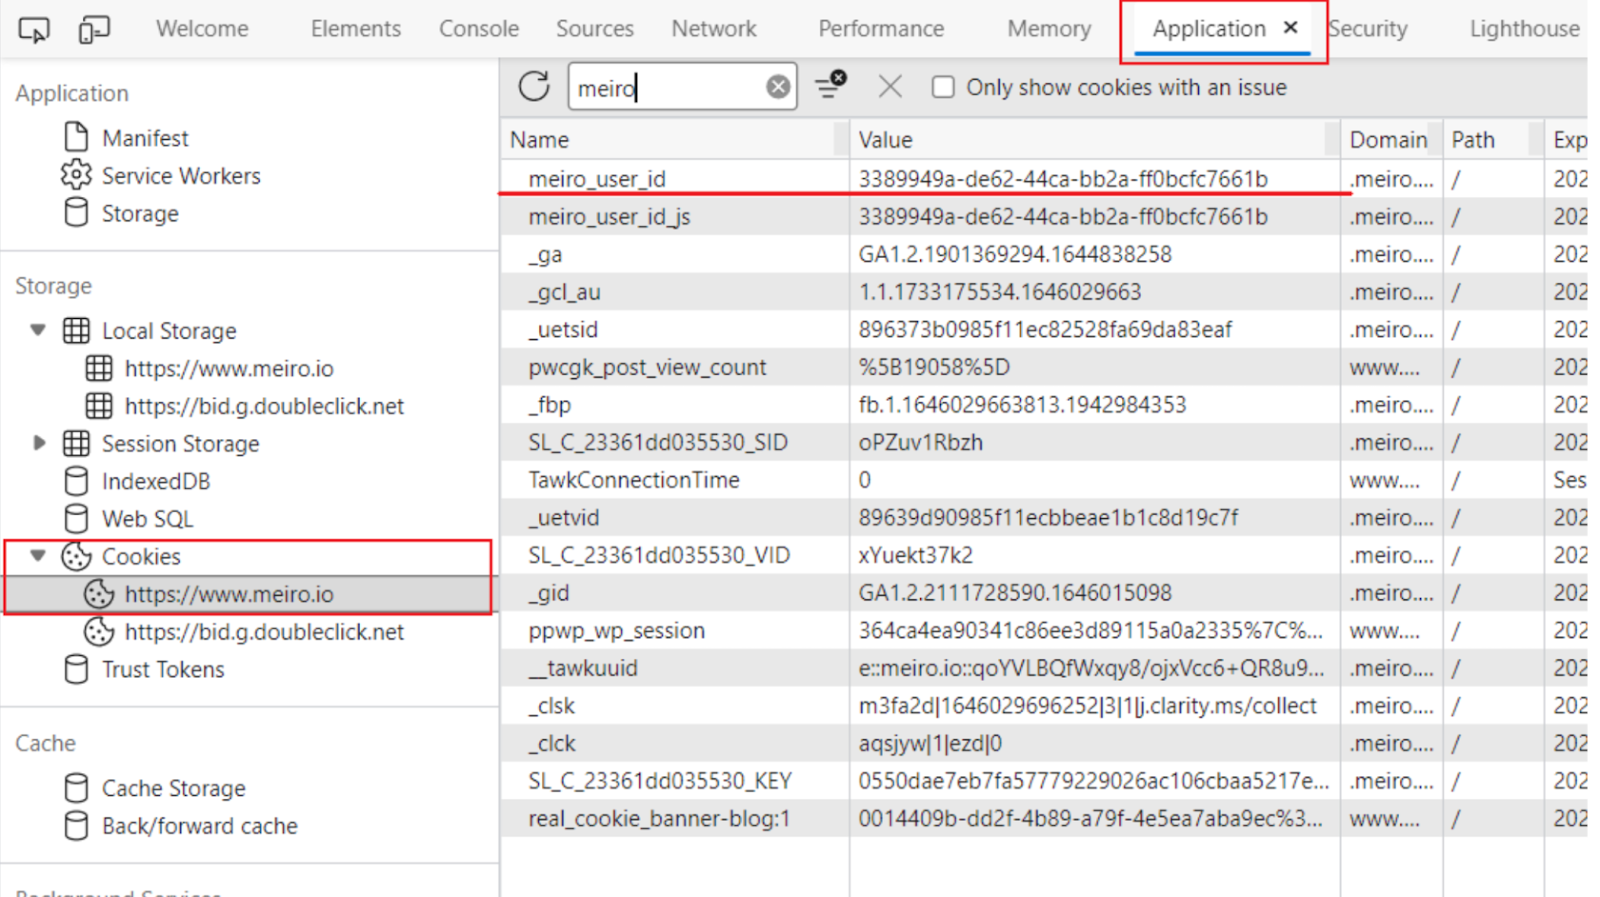
Task: Select the real_cookie_banner-blog:1 cookie
Action: pyautogui.click(x=1043, y=819)
